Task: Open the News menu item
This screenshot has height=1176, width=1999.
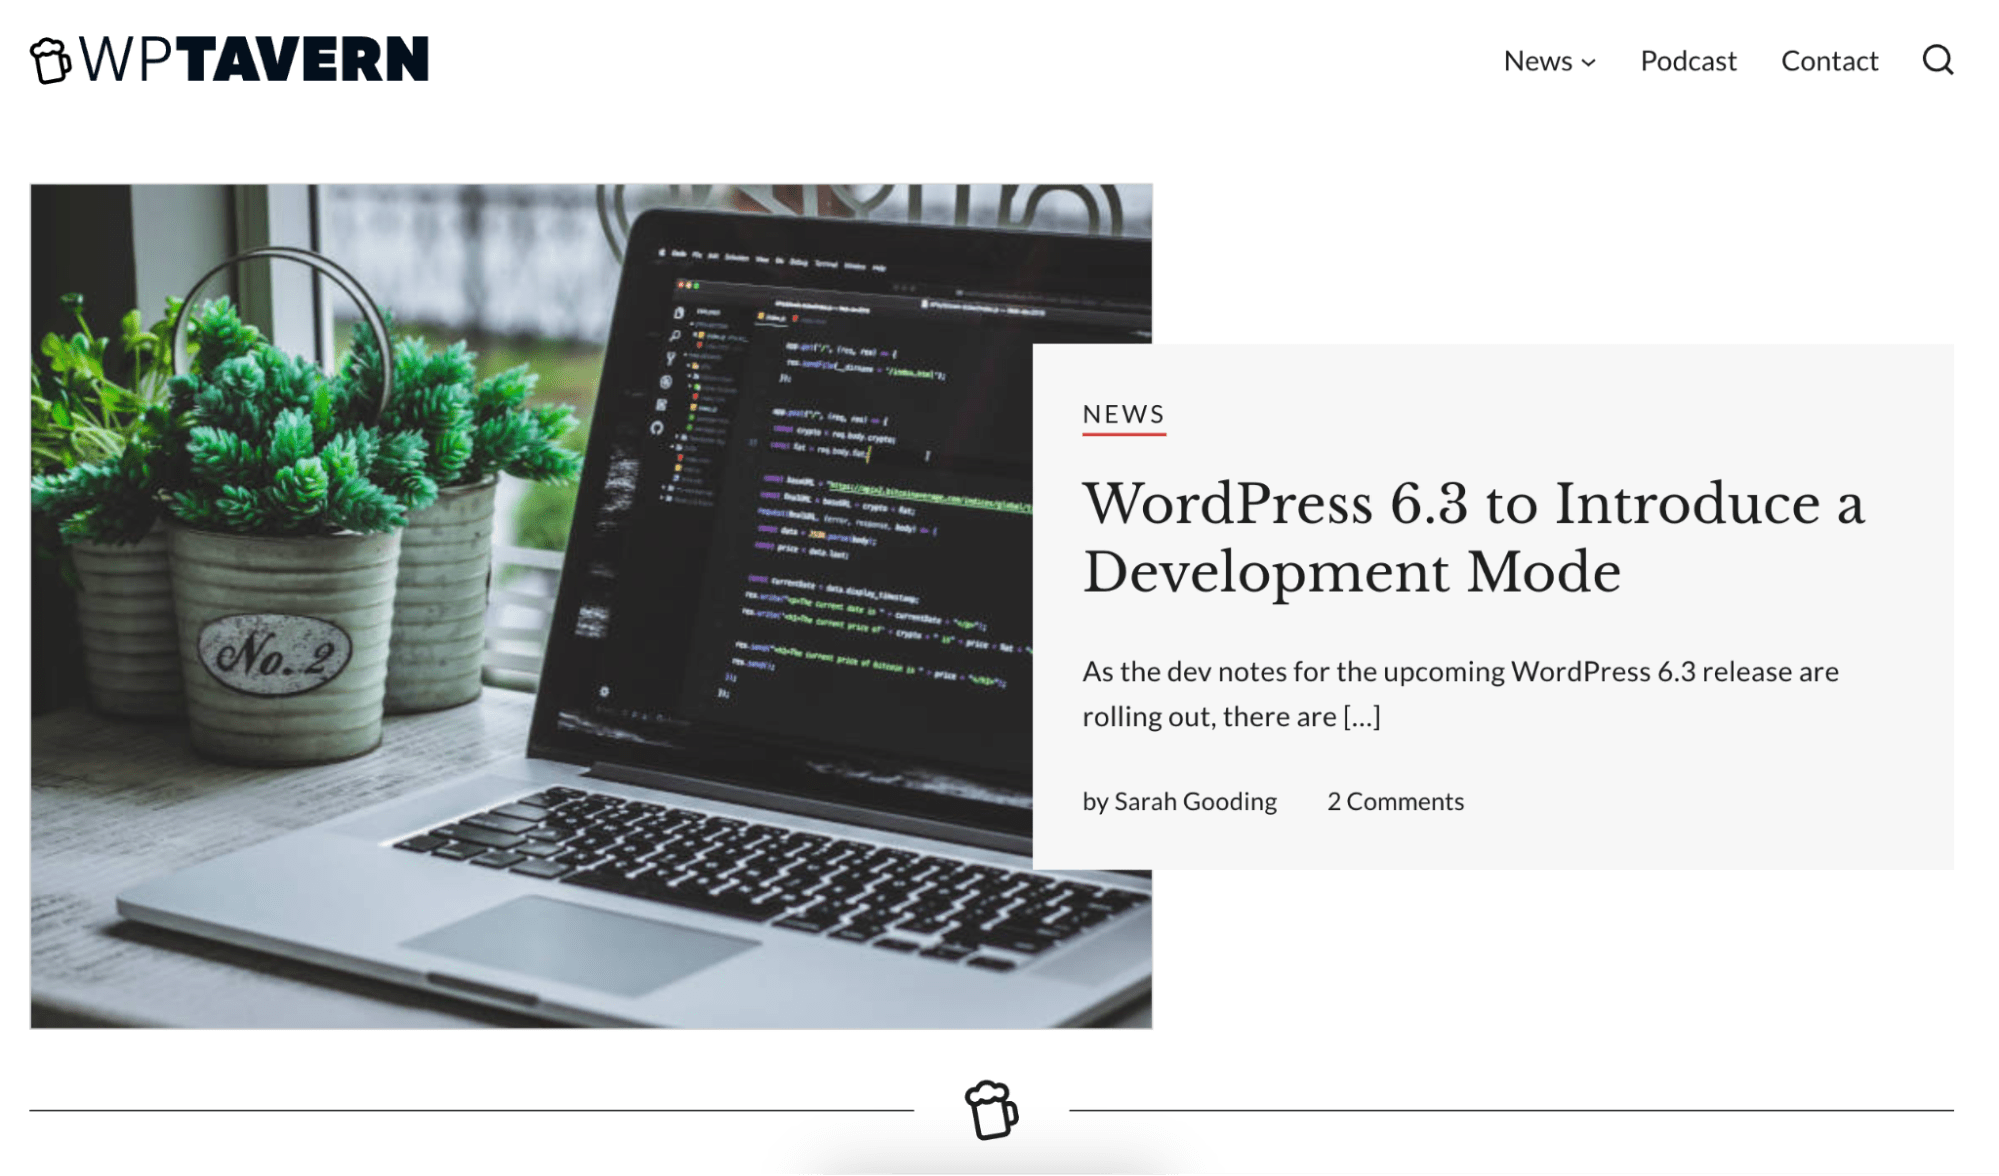Action: [1537, 61]
